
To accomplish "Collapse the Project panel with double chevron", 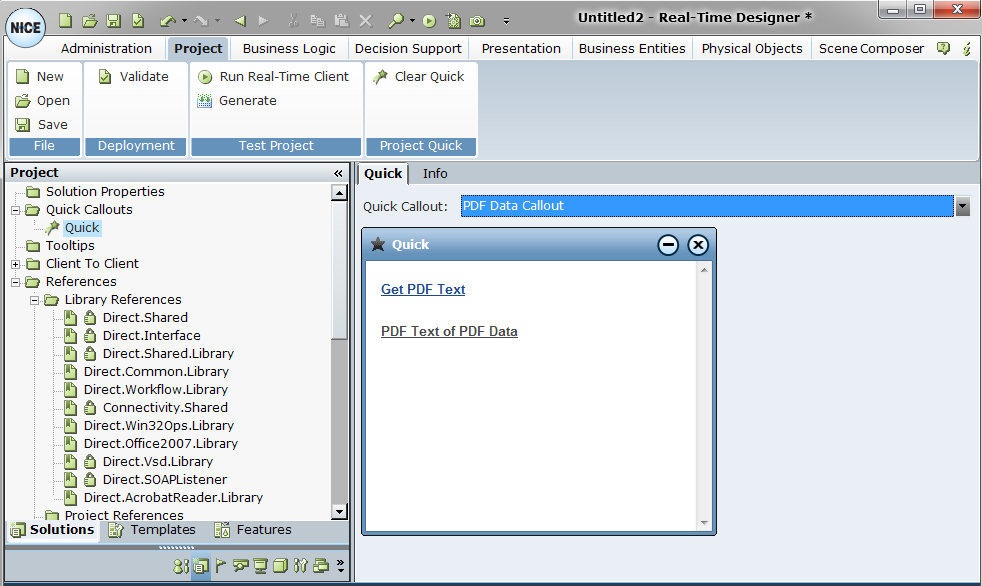I will click(338, 173).
